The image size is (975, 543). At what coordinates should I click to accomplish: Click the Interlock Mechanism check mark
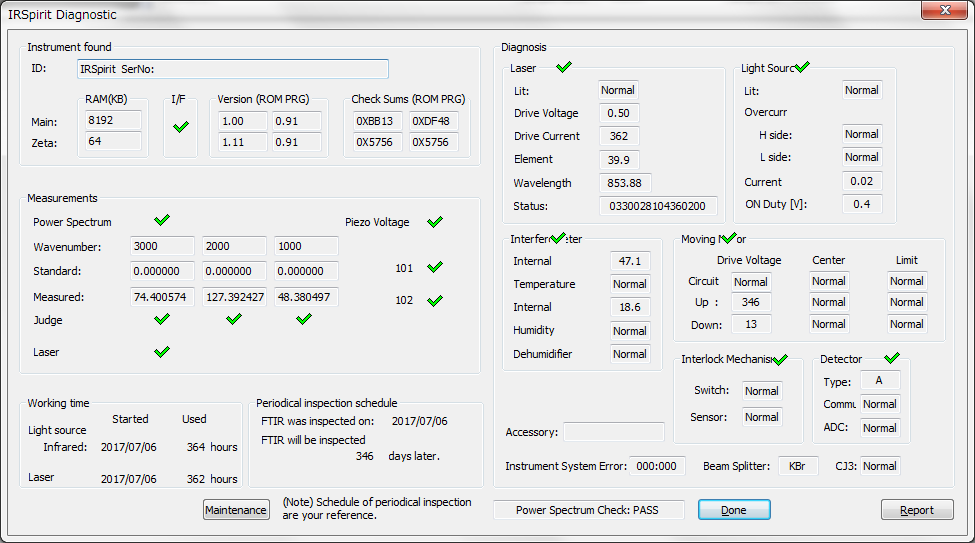click(780, 359)
